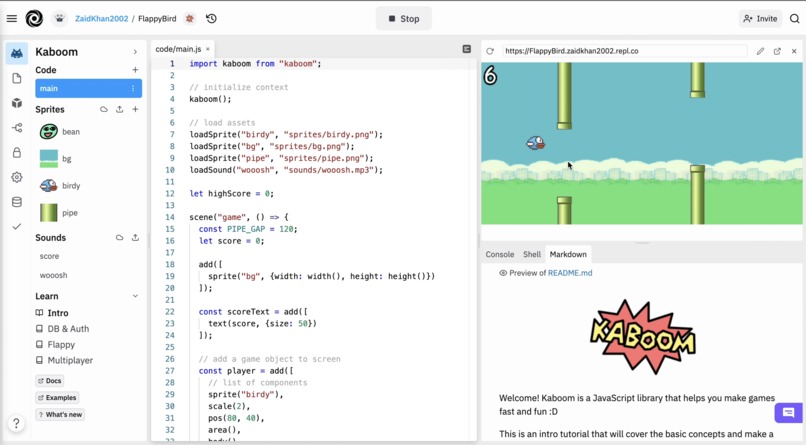This screenshot has height=445, width=806.
Task: Click the preview URL address field
Action: (624, 51)
